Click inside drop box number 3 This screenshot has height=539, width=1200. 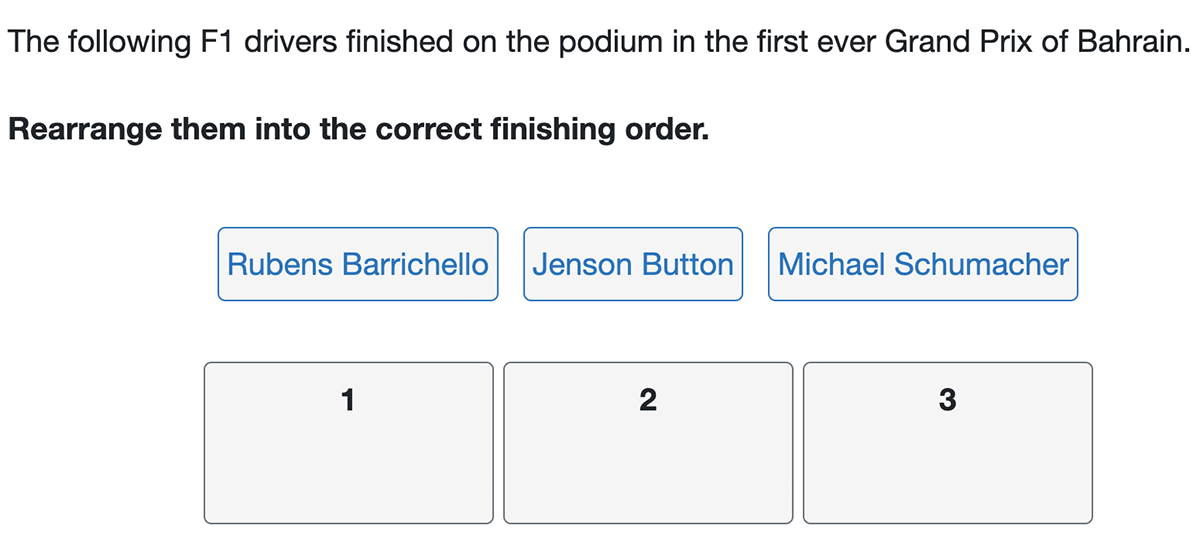tap(947, 460)
